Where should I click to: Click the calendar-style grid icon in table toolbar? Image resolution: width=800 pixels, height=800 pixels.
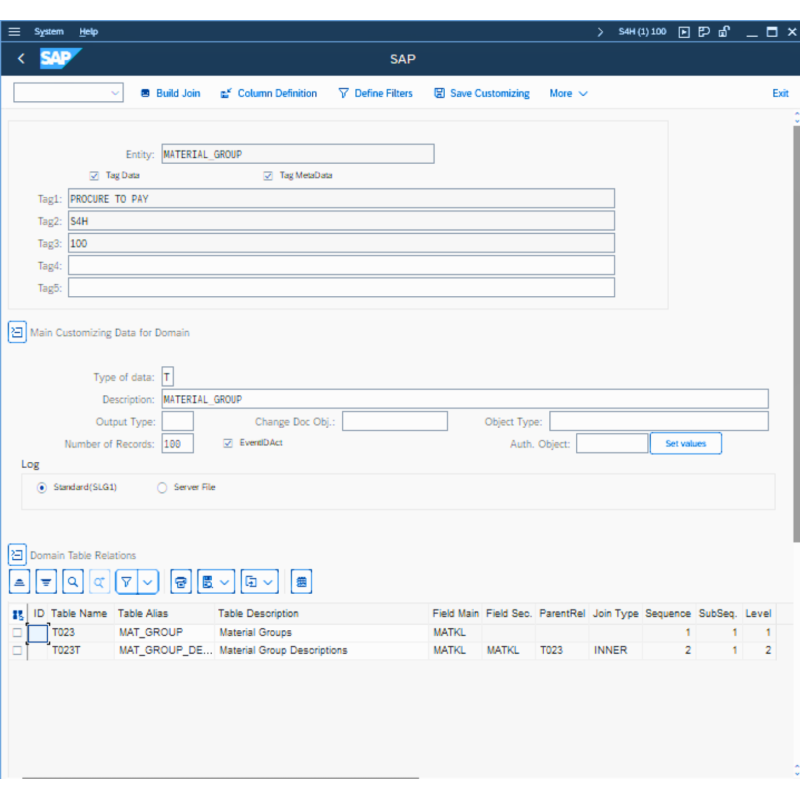pyautogui.click(x=302, y=581)
